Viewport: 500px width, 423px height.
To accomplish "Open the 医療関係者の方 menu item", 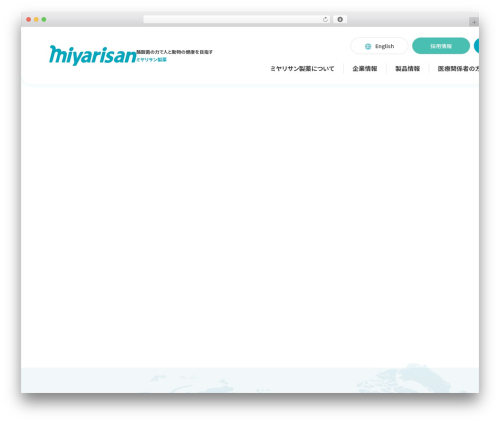I will click(x=458, y=69).
